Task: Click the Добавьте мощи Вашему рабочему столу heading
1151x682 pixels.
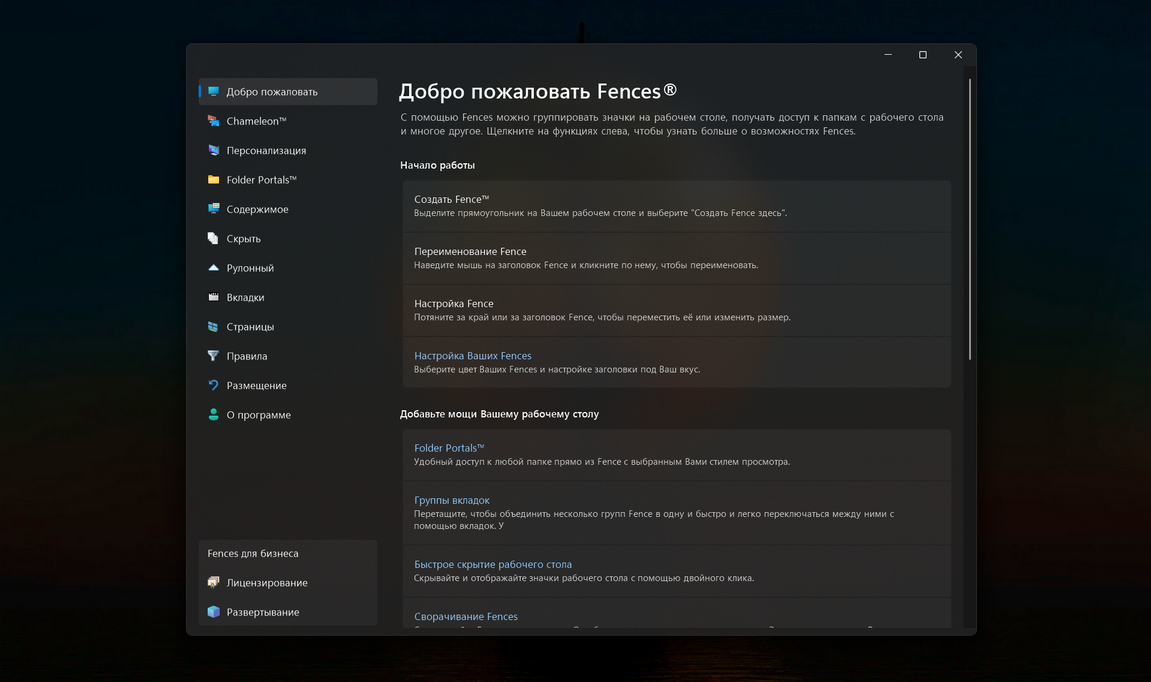Action: coord(499,414)
